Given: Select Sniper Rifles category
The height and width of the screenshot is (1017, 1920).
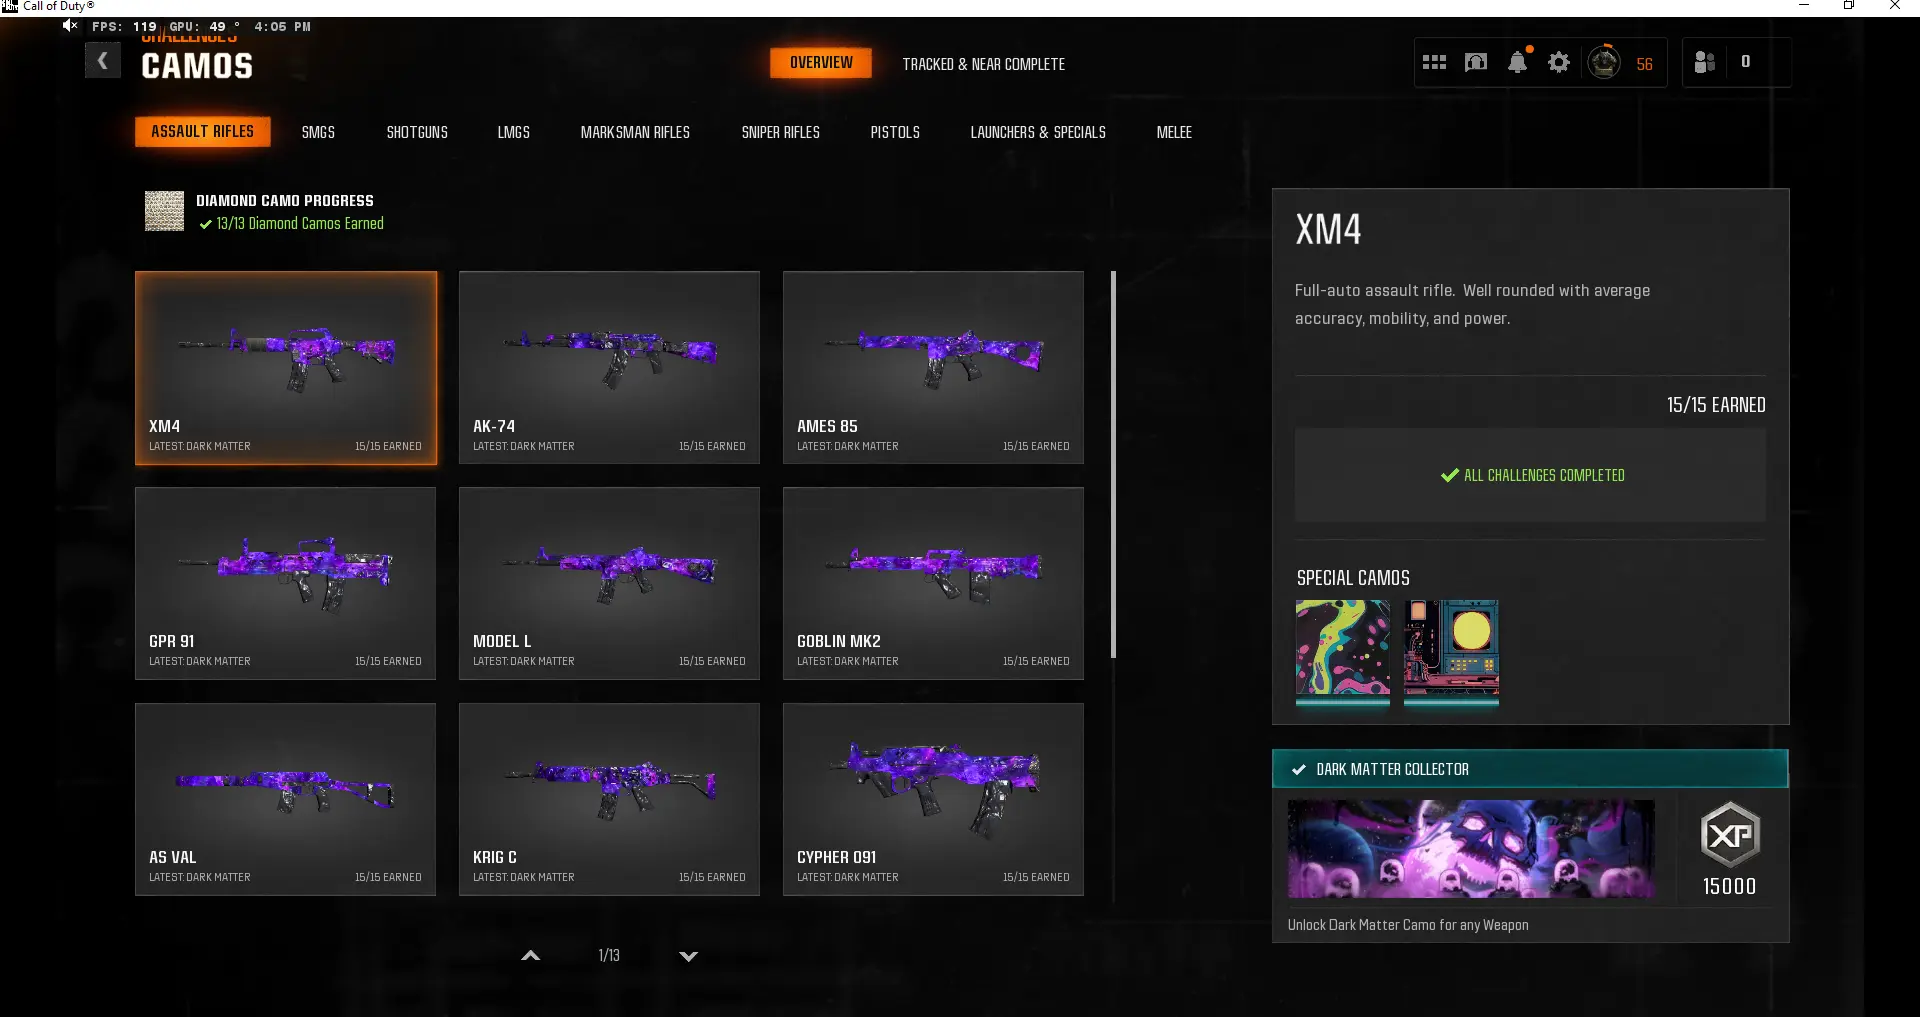Looking at the screenshot, I should 781,132.
